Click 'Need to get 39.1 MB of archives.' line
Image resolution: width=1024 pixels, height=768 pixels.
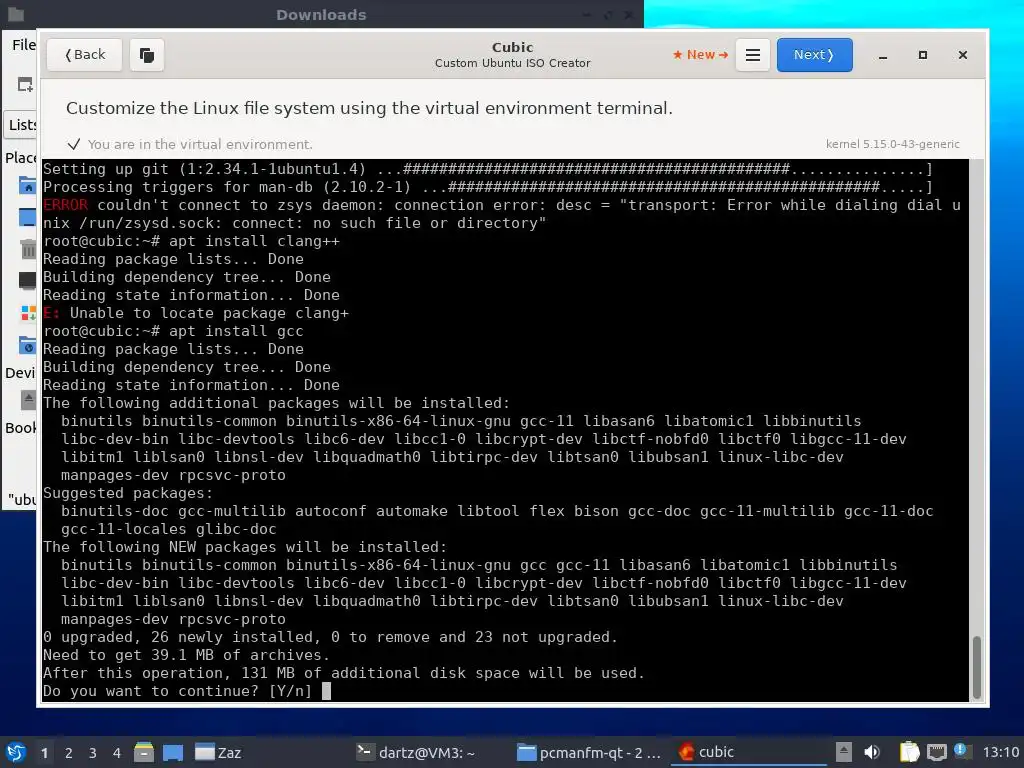click(x=186, y=655)
